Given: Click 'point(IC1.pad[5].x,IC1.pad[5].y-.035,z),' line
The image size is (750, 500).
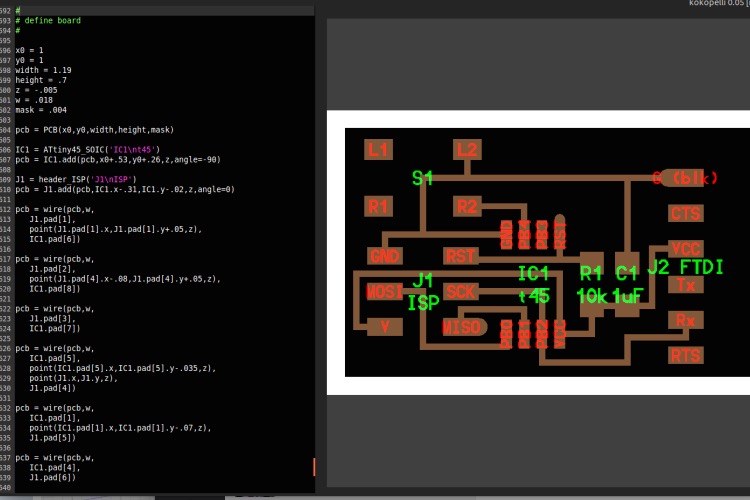Looking at the screenshot, I should [x=123, y=368].
